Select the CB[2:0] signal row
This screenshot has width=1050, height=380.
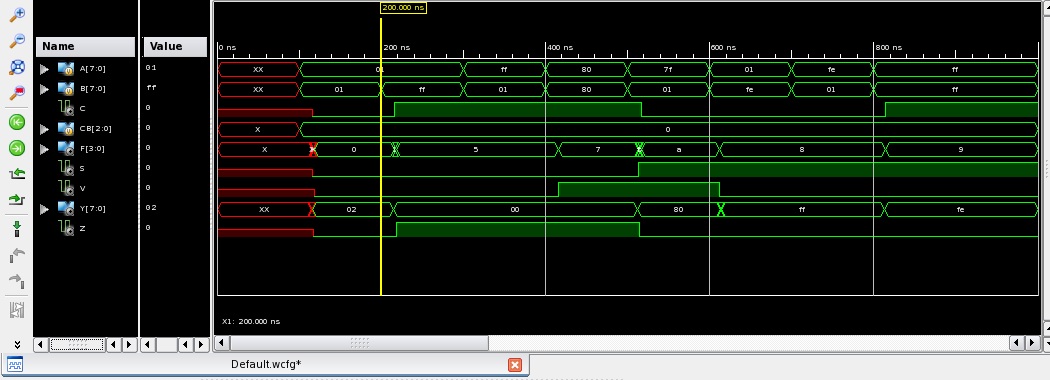click(86, 128)
